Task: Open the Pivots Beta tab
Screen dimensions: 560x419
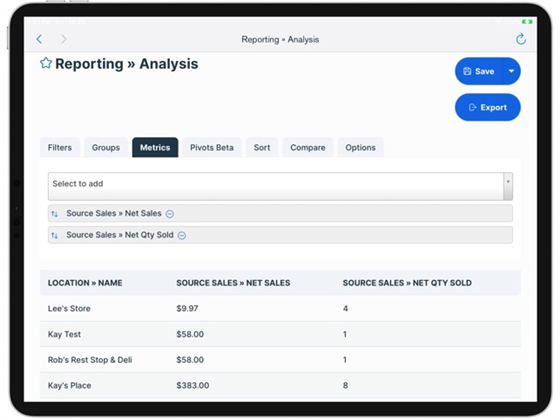Action: click(212, 148)
